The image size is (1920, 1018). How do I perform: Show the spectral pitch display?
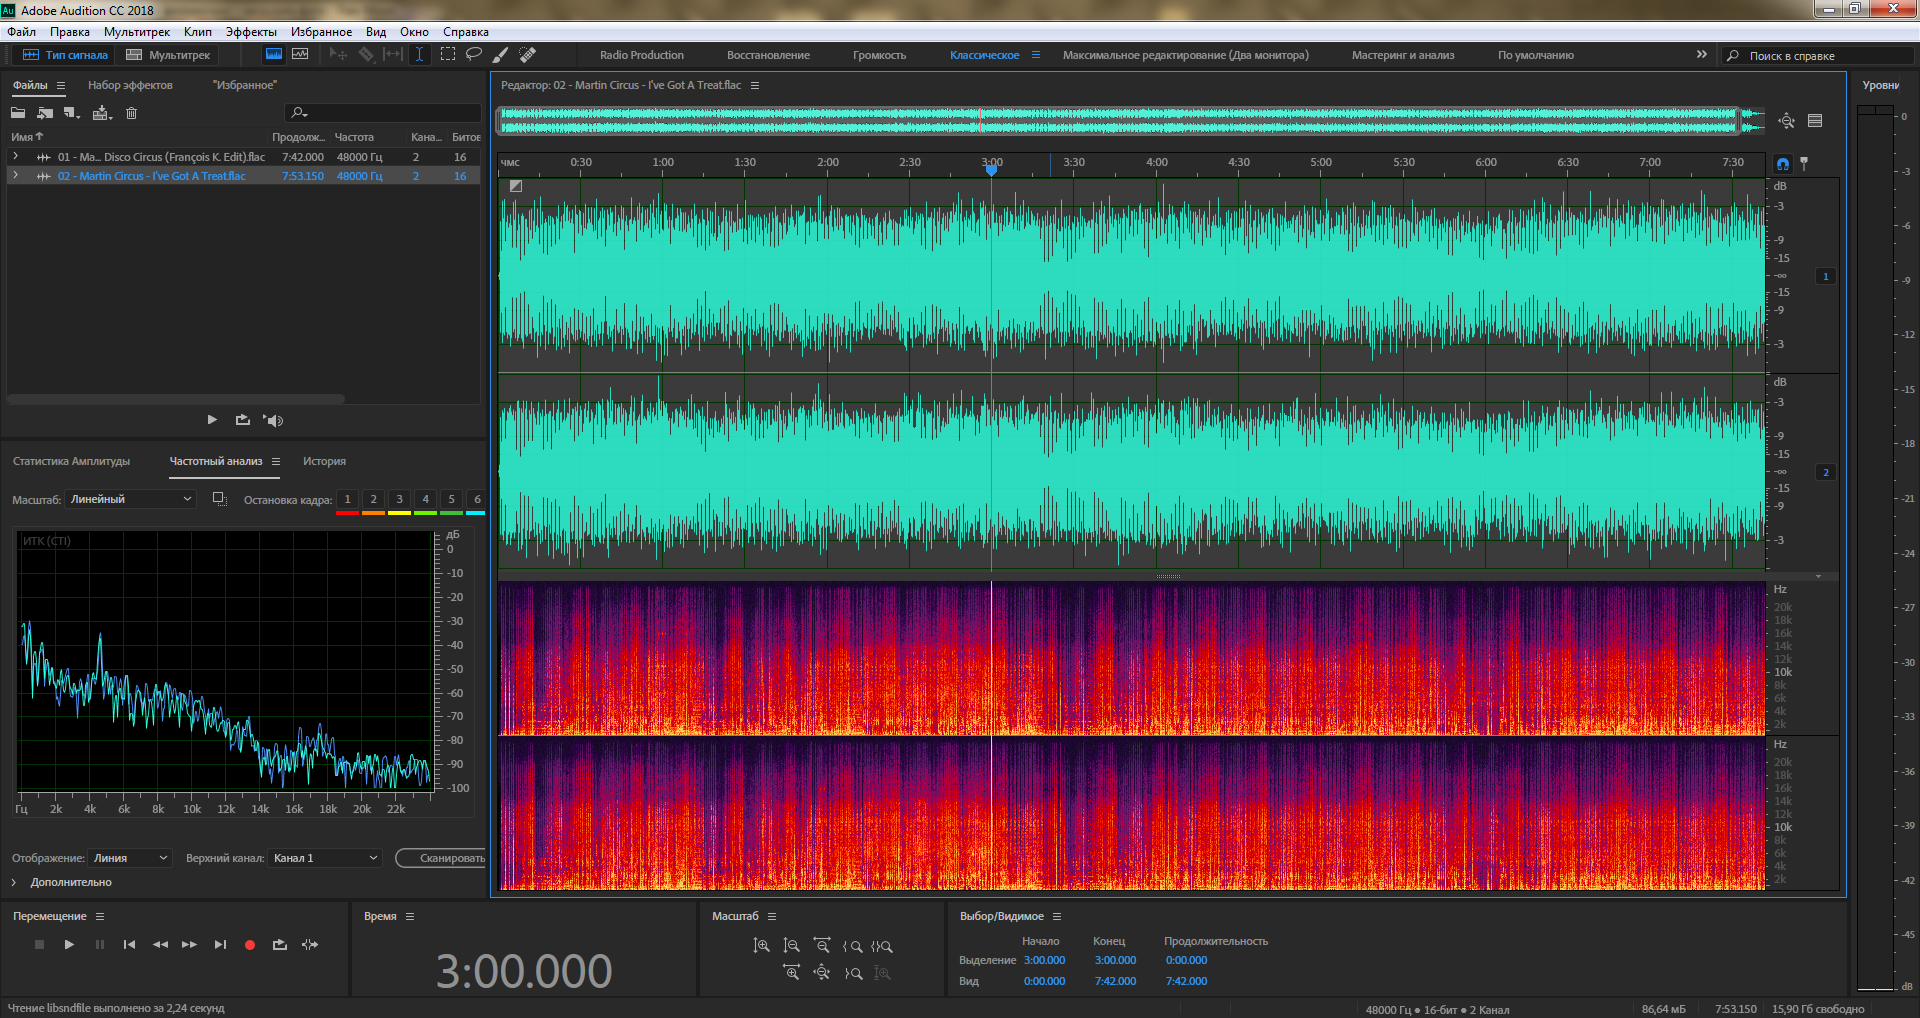[x=300, y=55]
